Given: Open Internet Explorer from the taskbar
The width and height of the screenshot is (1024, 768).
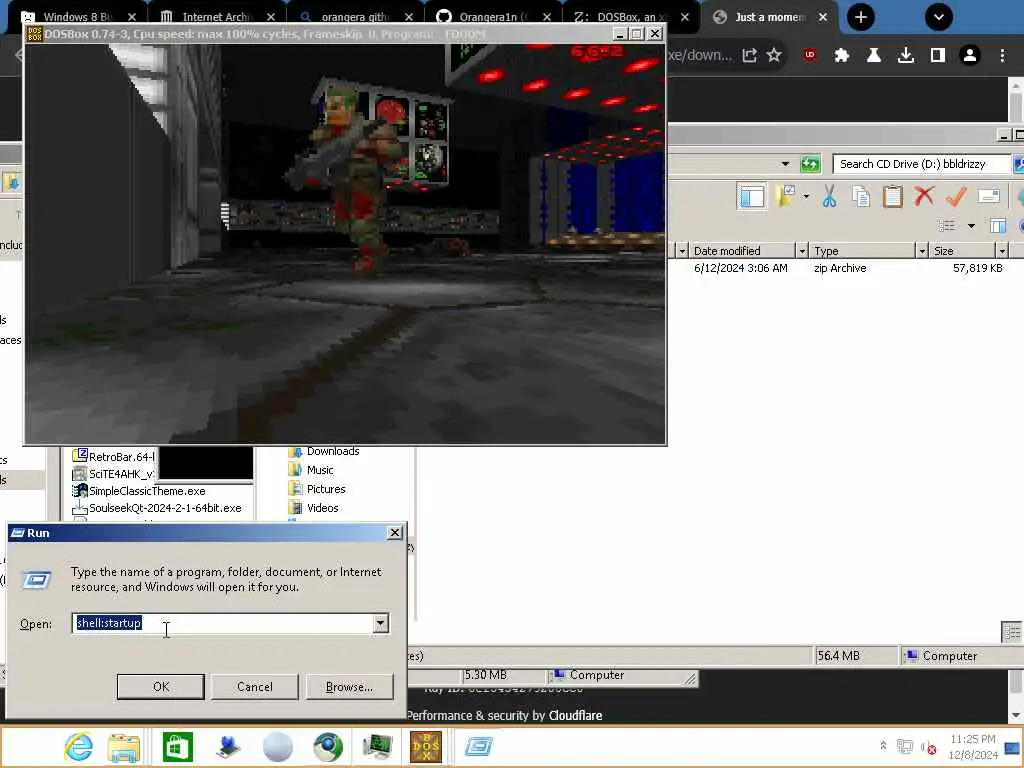Looking at the screenshot, I should click(78, 746).
